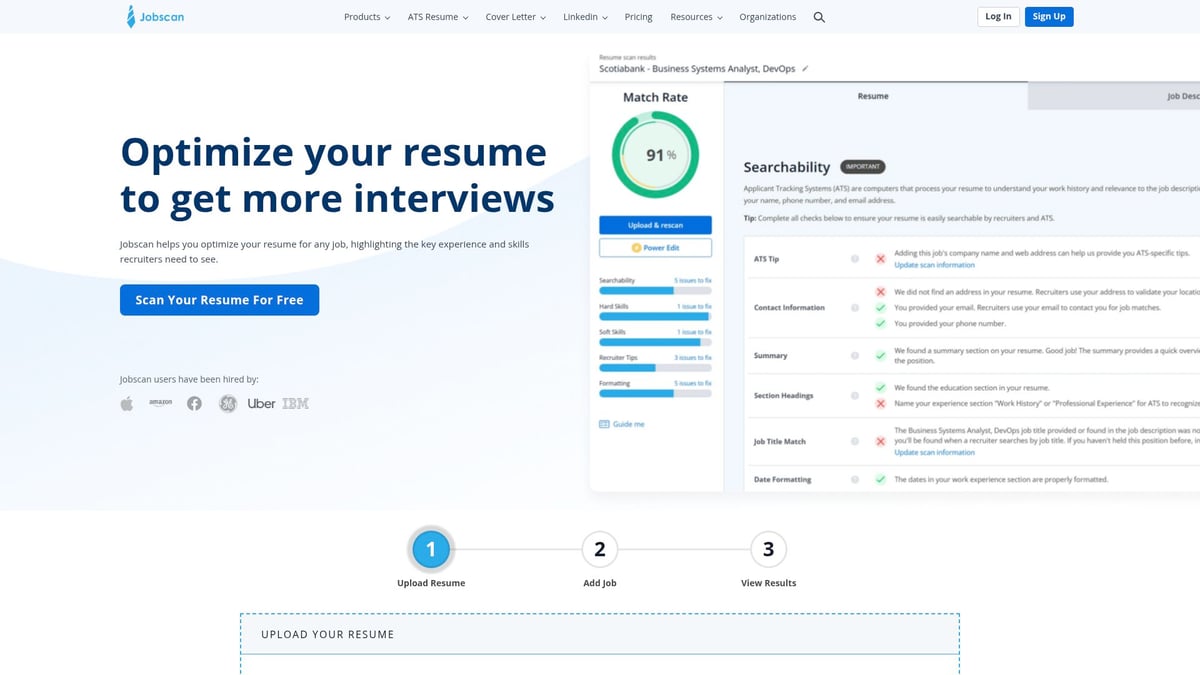This screenshot has height=675, width=1200.
Task: Click the green check in Summary row
Action: pos(880,355)
